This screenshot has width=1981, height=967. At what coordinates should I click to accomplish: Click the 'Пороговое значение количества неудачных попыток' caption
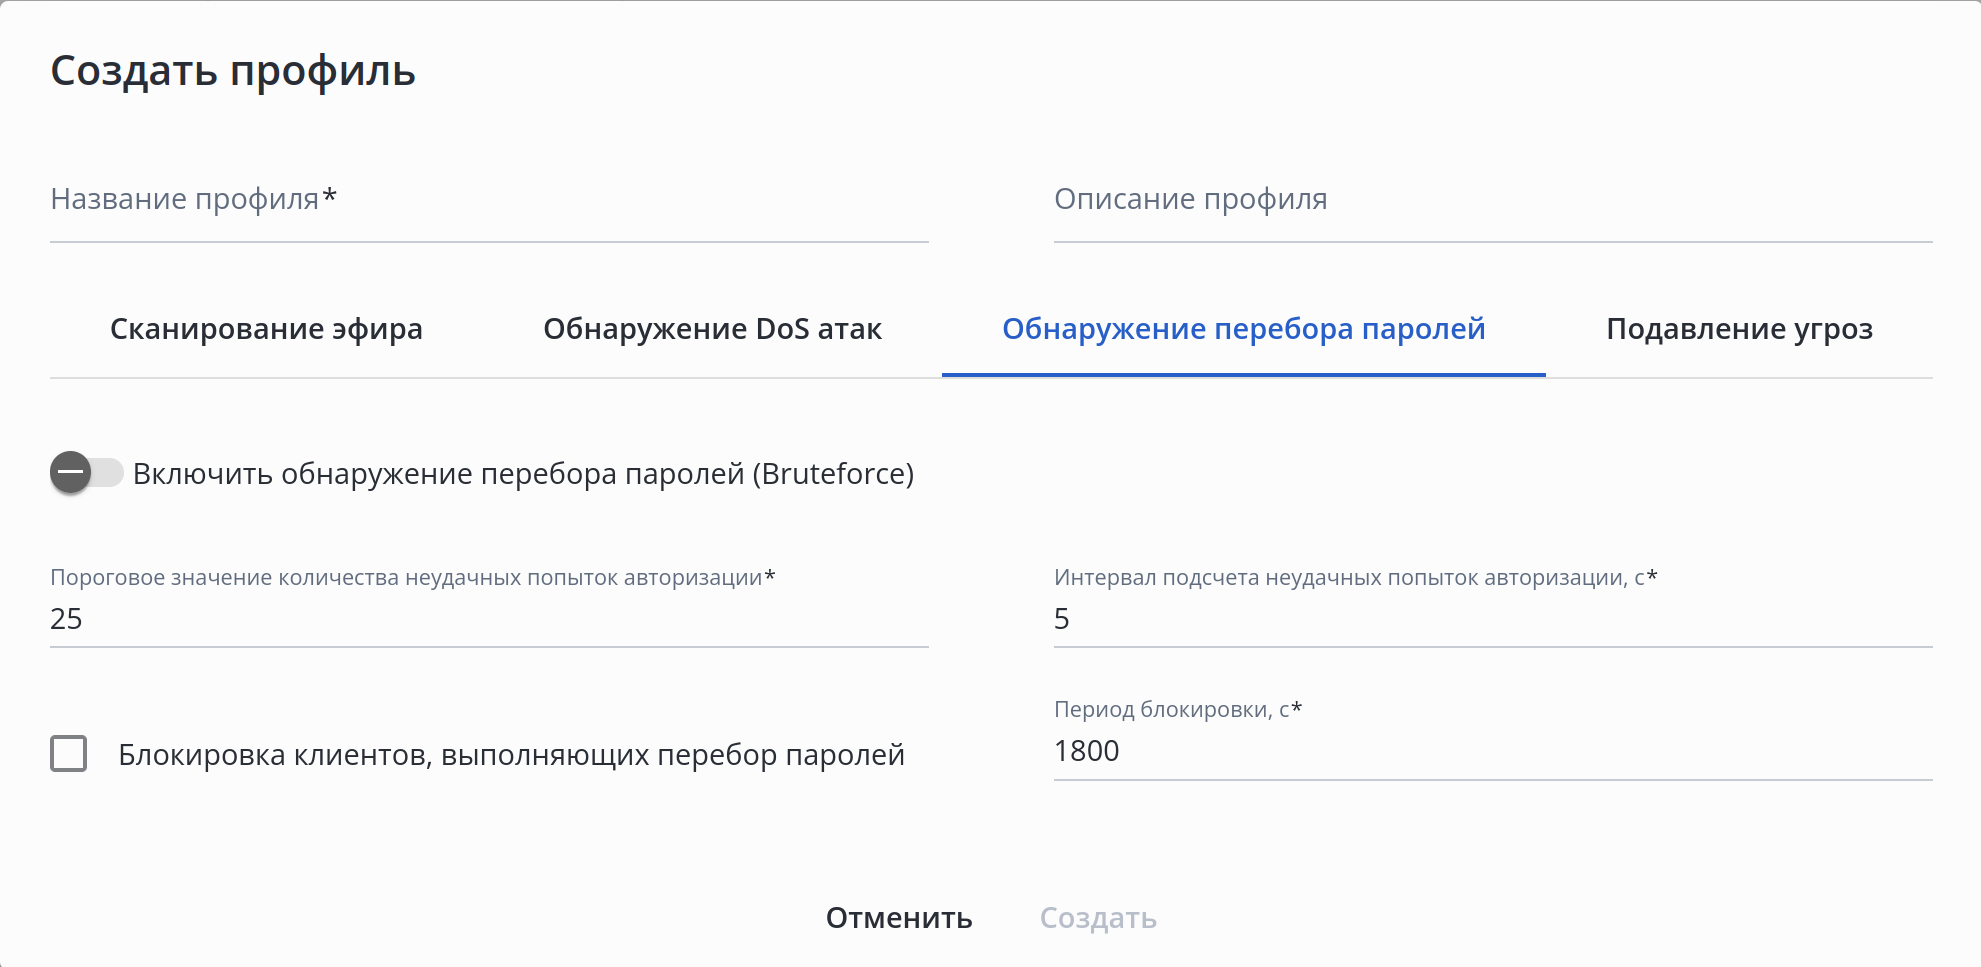point(406,578)
